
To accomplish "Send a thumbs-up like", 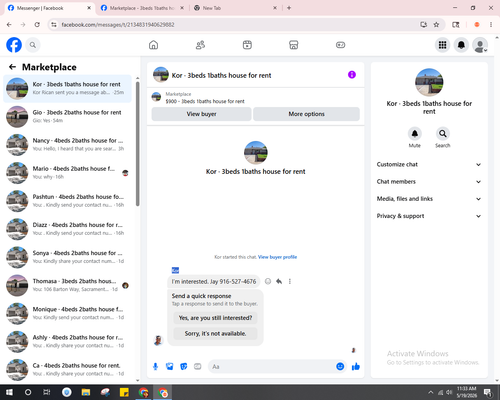I will pos(356,367).
